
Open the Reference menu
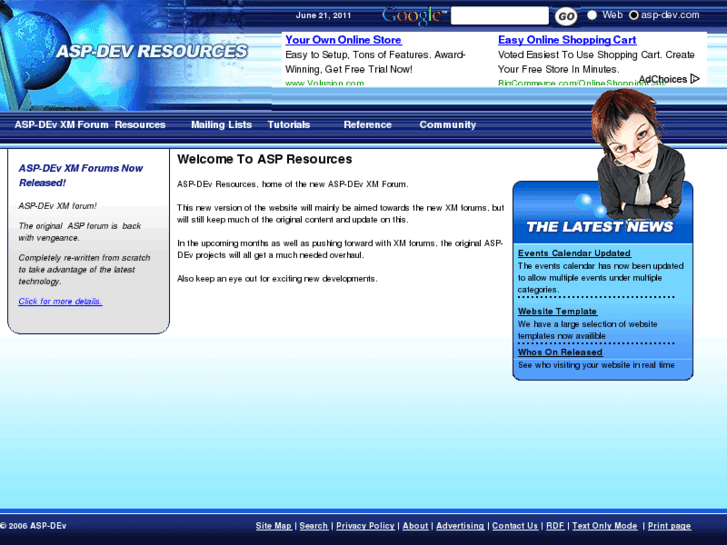pyautogui.click(x=368, y=125)
